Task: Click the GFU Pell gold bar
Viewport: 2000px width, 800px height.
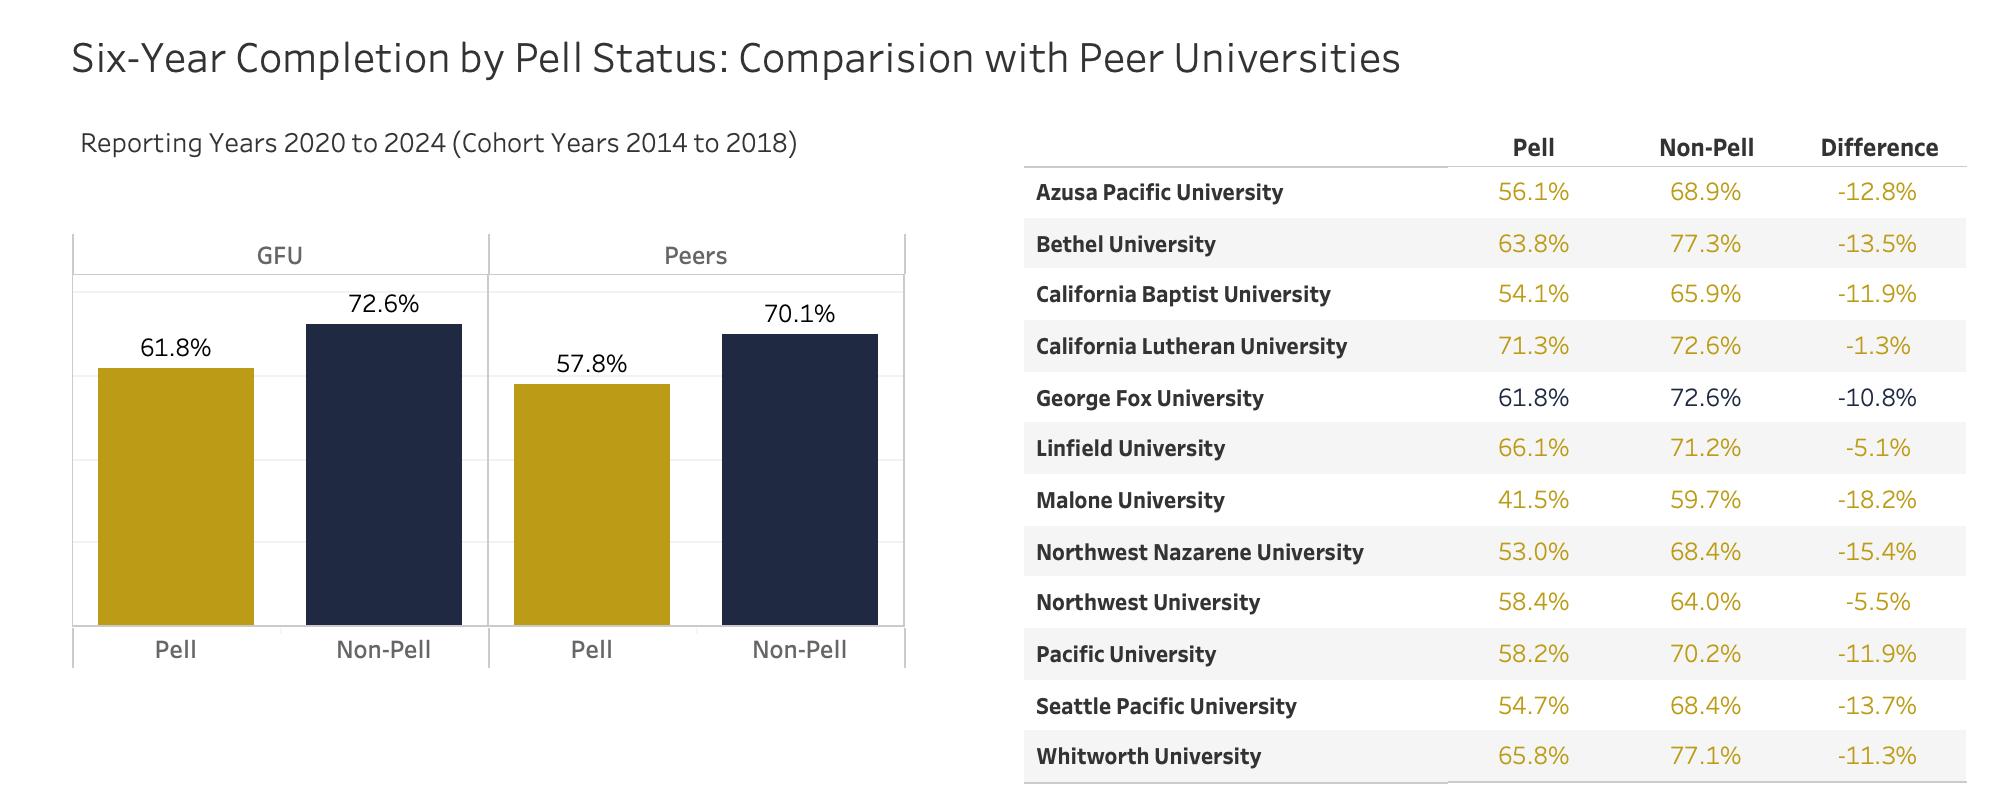Action: [x=176, y=496]
